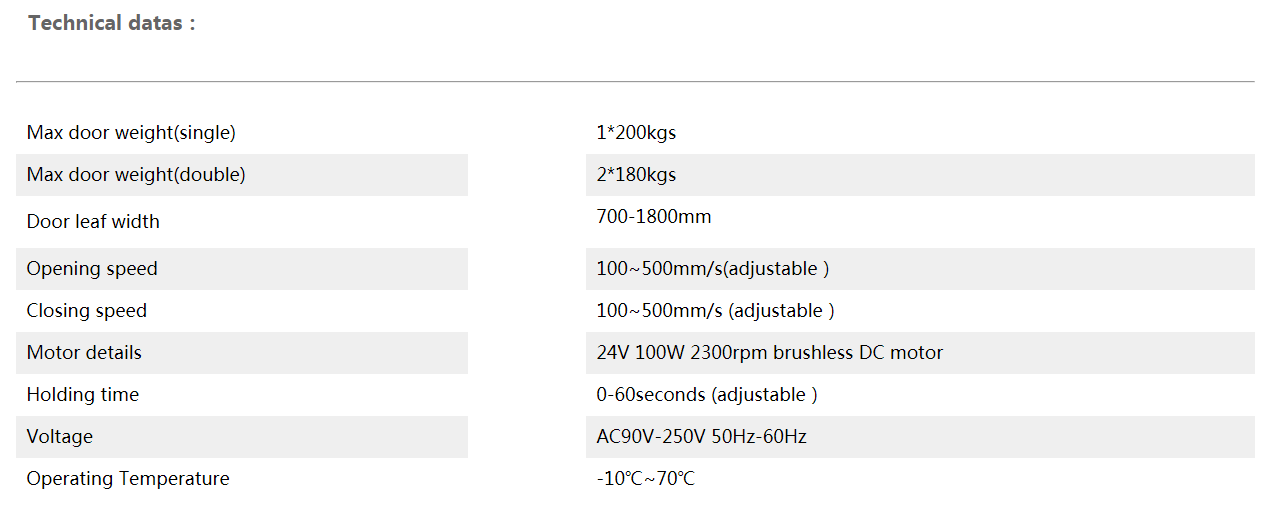Select the 2*180kgs value cell
Viewport: 1272px width, 512px height.
point(636,175)
